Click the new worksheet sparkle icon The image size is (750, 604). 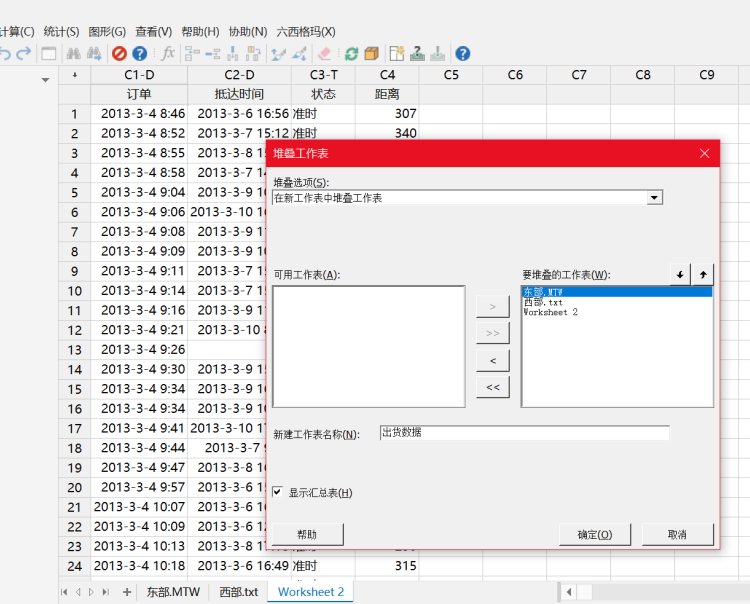(397, 54)
